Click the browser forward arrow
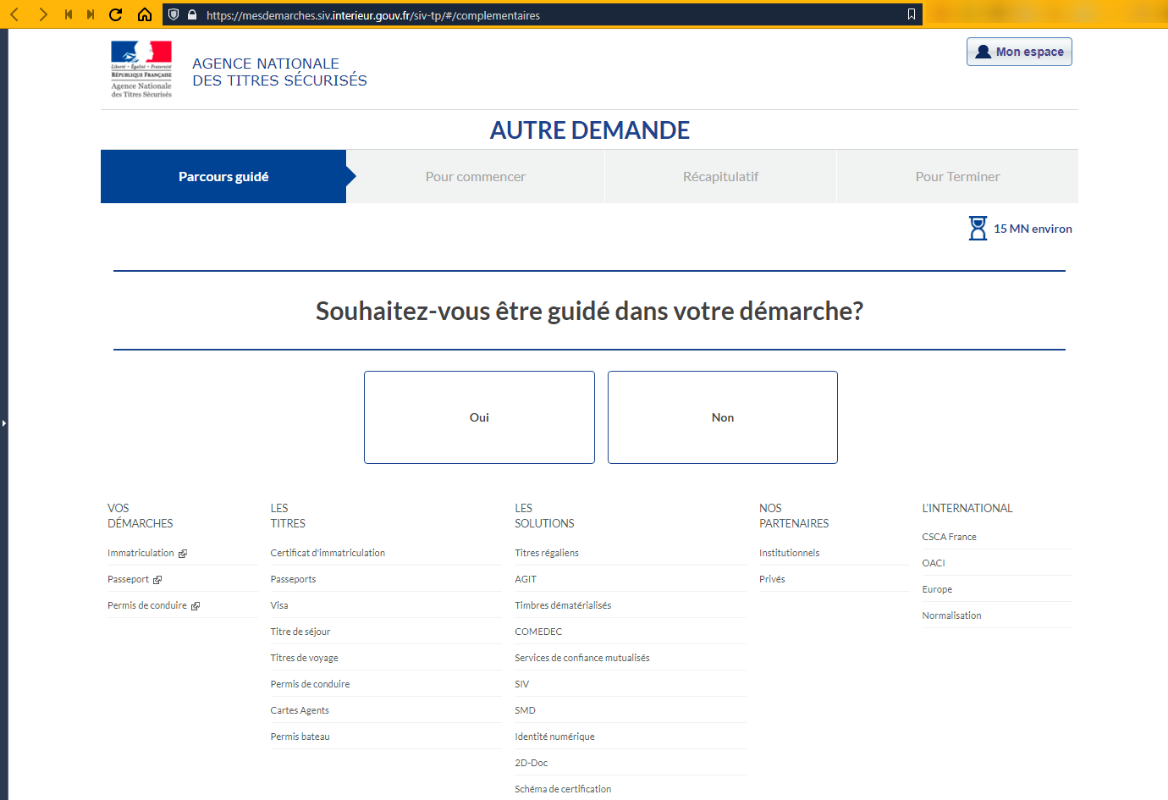This screenshot has width=1168, height=800. 42,15
